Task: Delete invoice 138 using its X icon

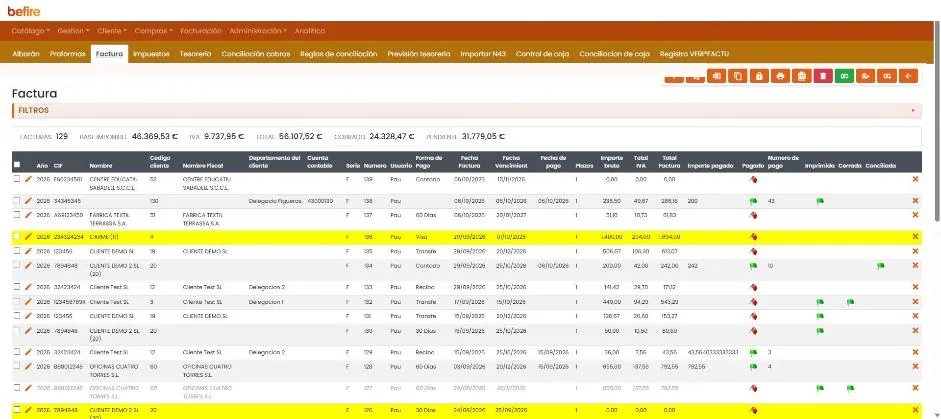Action: (915, 200)
